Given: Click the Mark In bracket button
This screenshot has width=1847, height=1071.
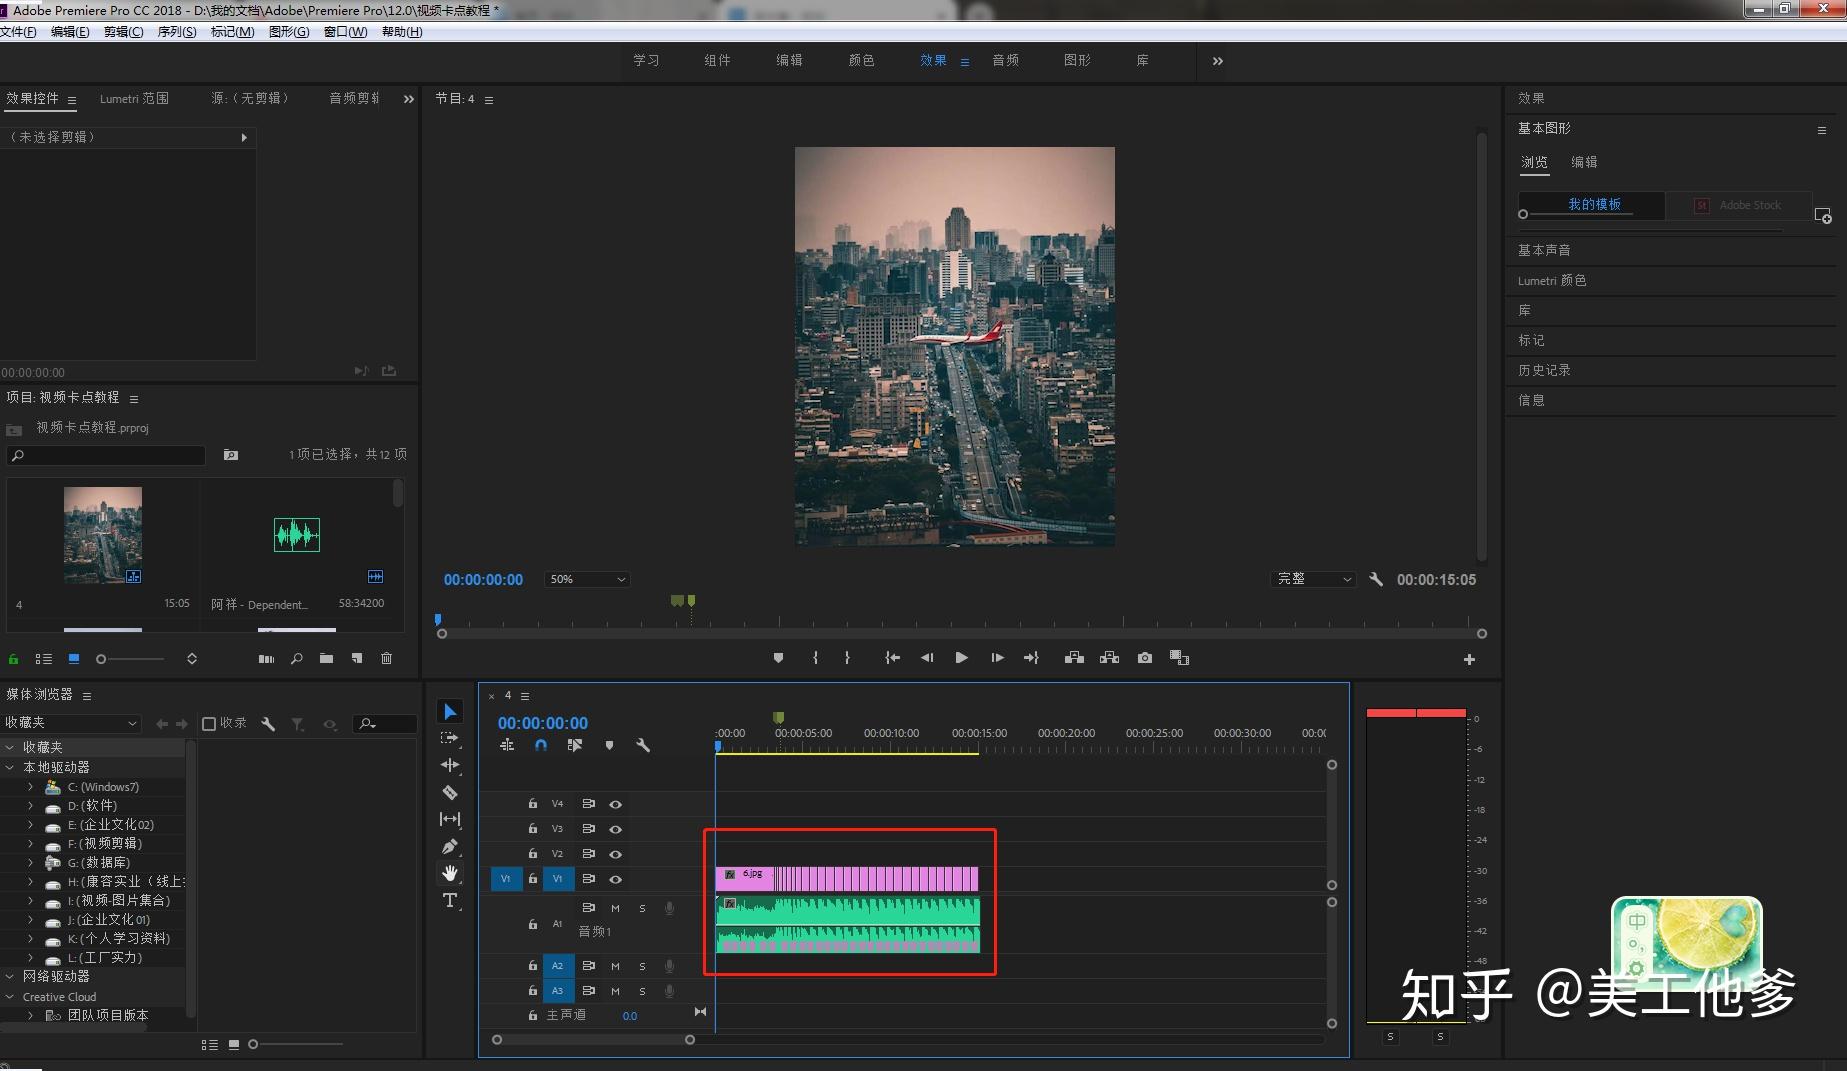Looking at the screenshot, I should (815, 658).
